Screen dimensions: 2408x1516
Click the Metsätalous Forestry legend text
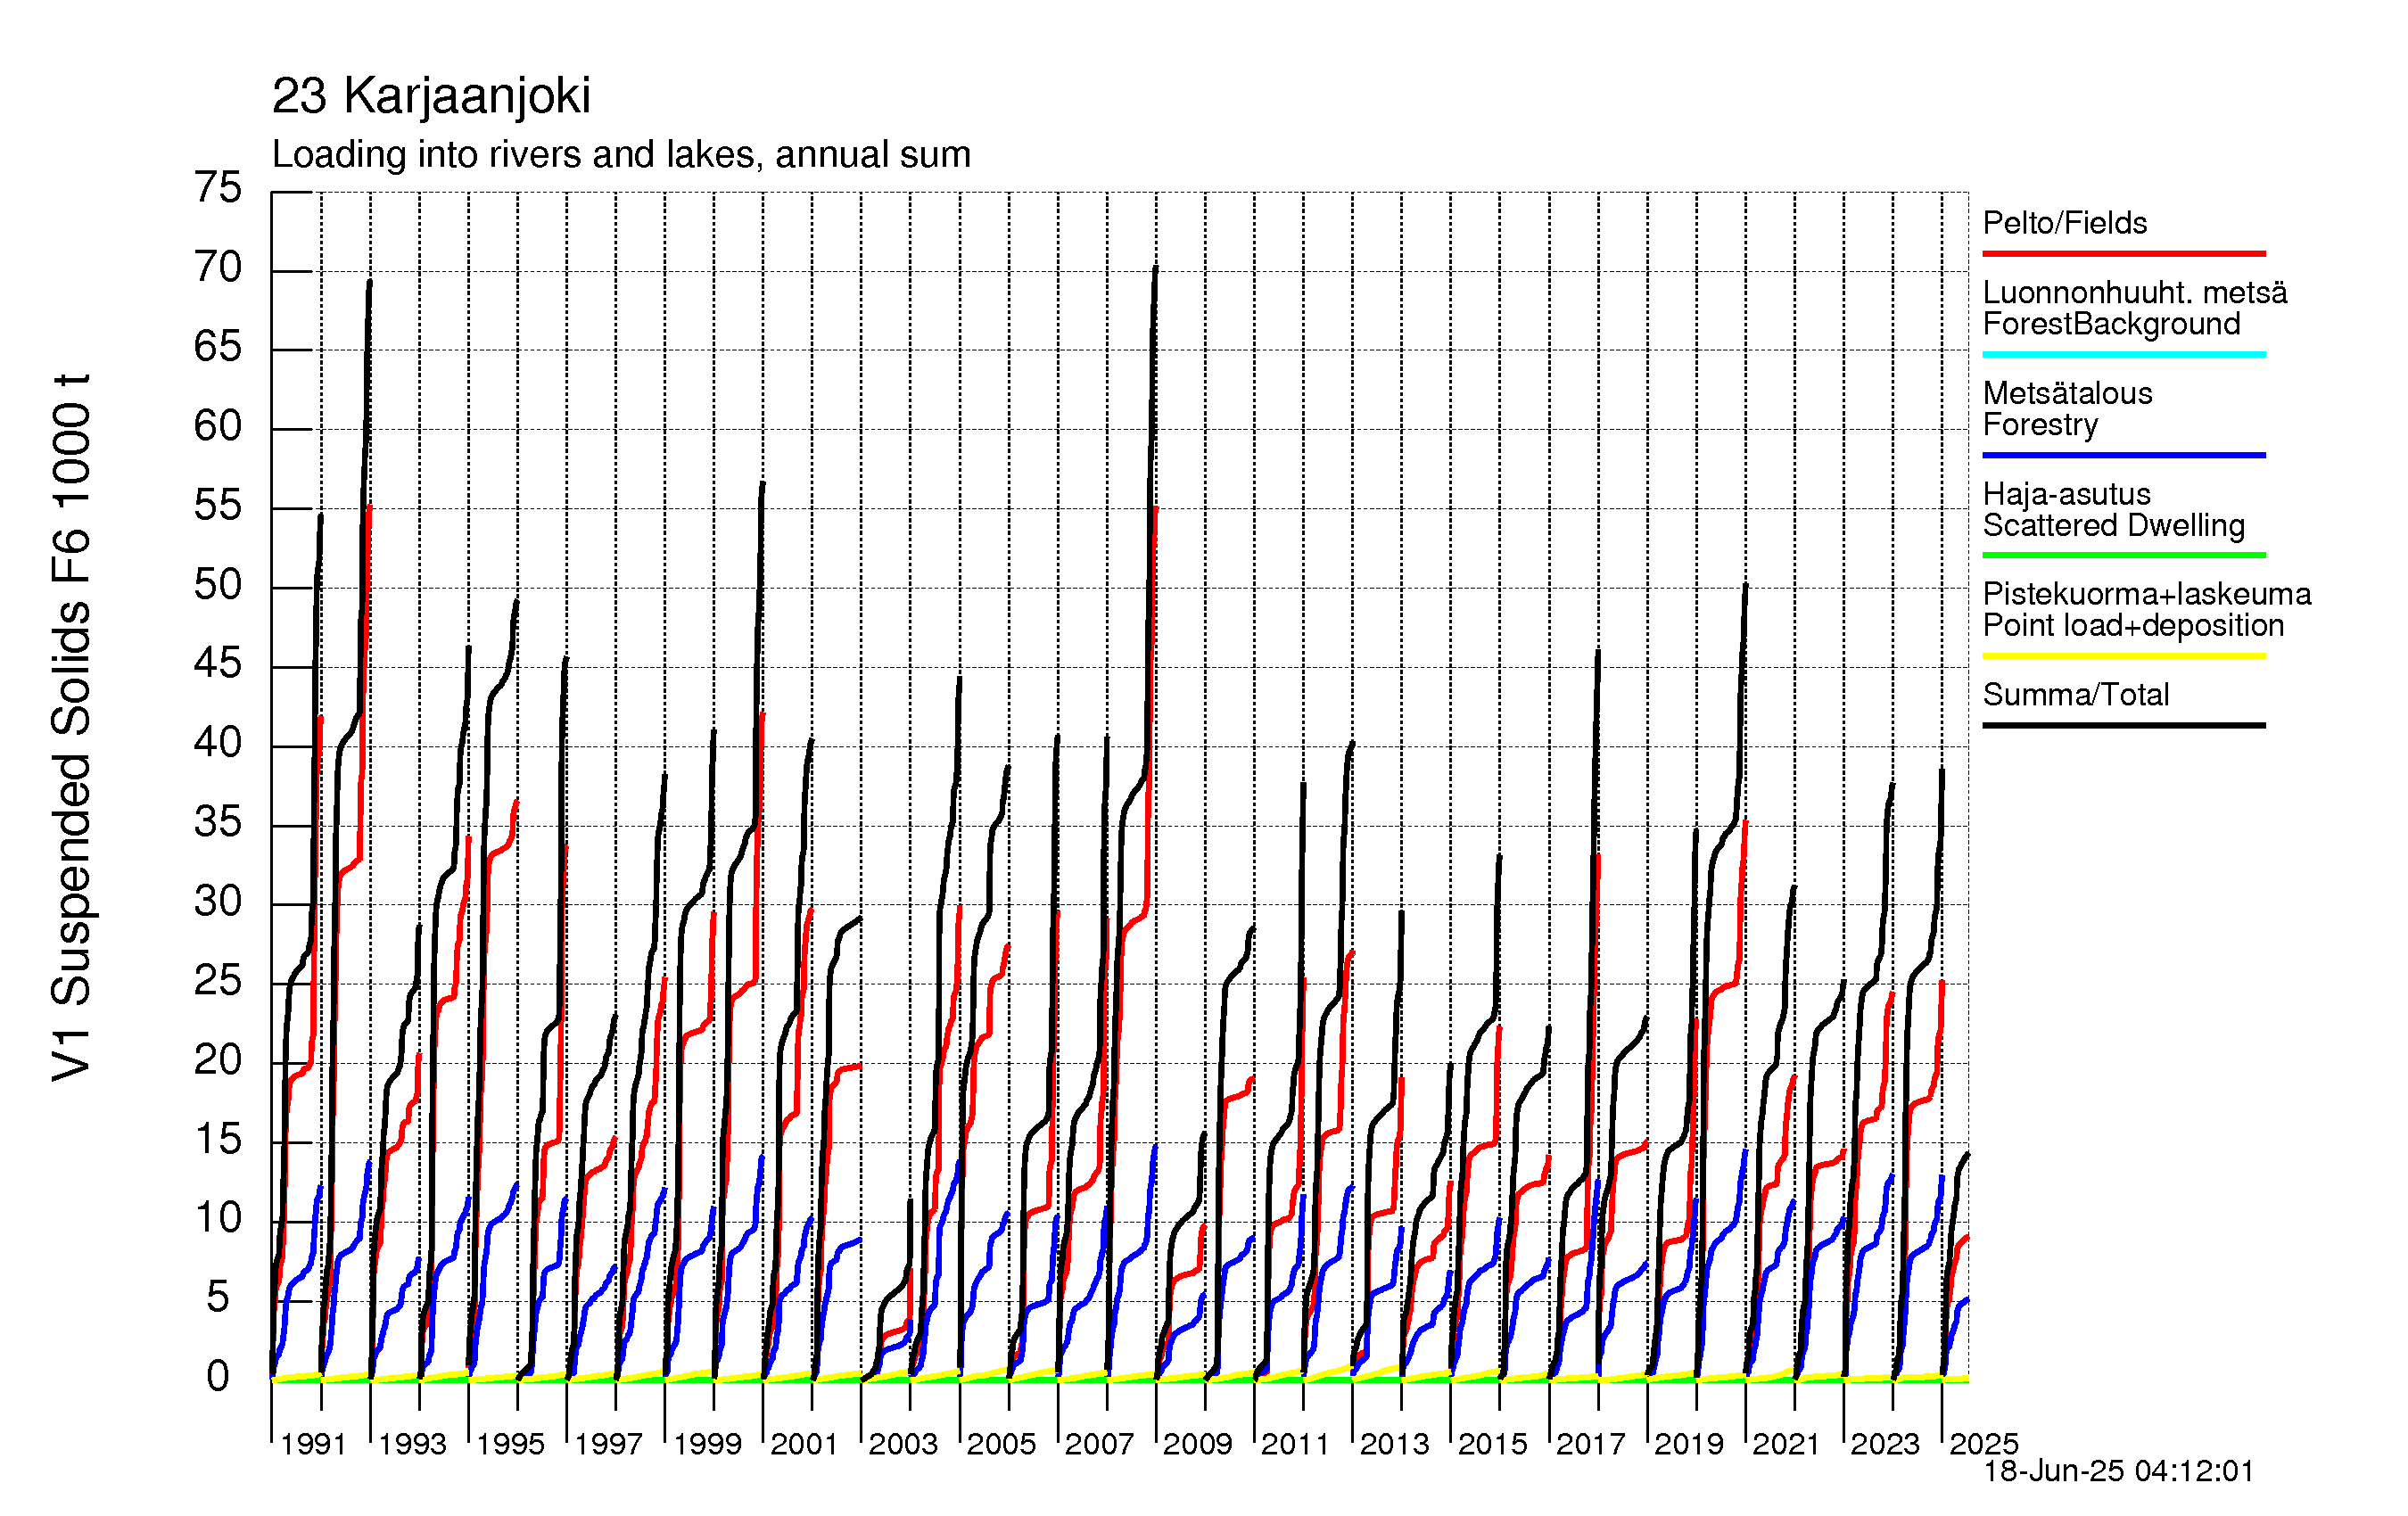point(2066,408)
